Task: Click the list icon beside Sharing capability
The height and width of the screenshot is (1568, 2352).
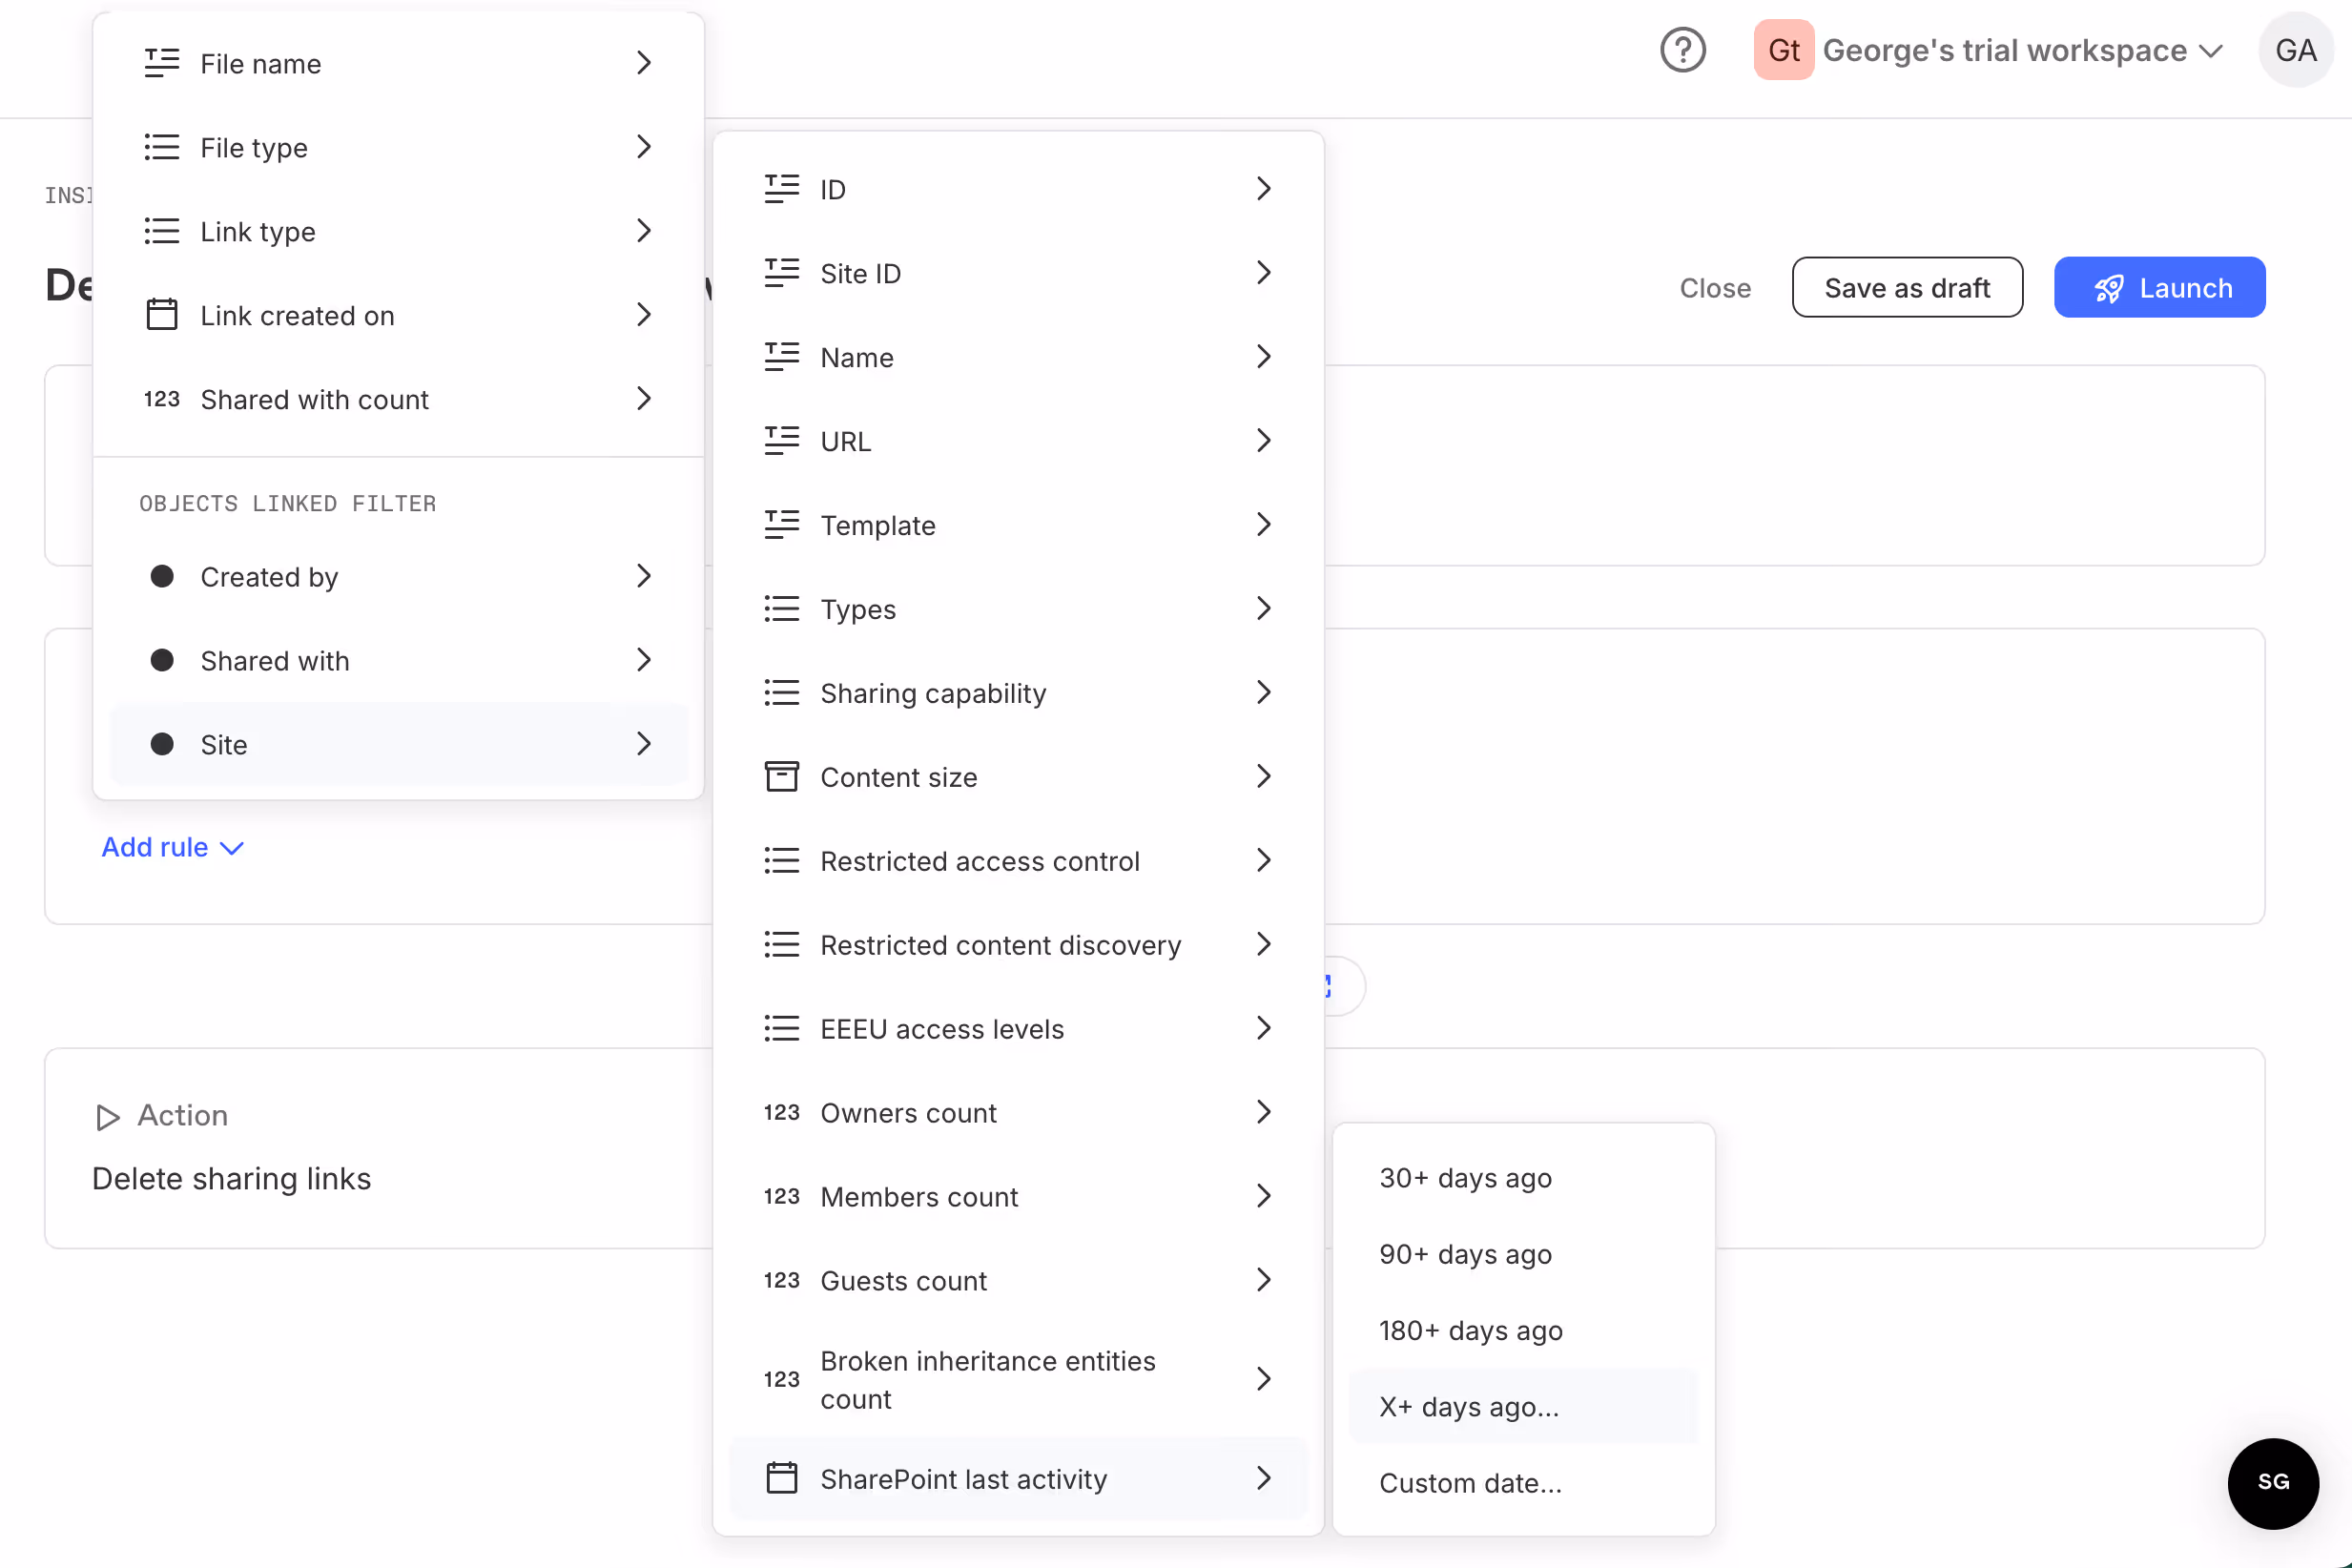Action: coord(781,693)
